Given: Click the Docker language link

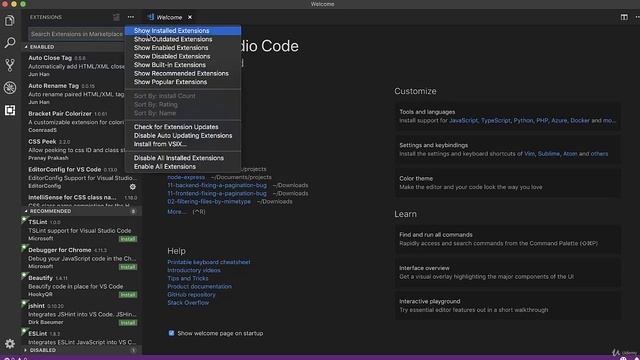Looking at the screenshot, I should pos(580,120).
